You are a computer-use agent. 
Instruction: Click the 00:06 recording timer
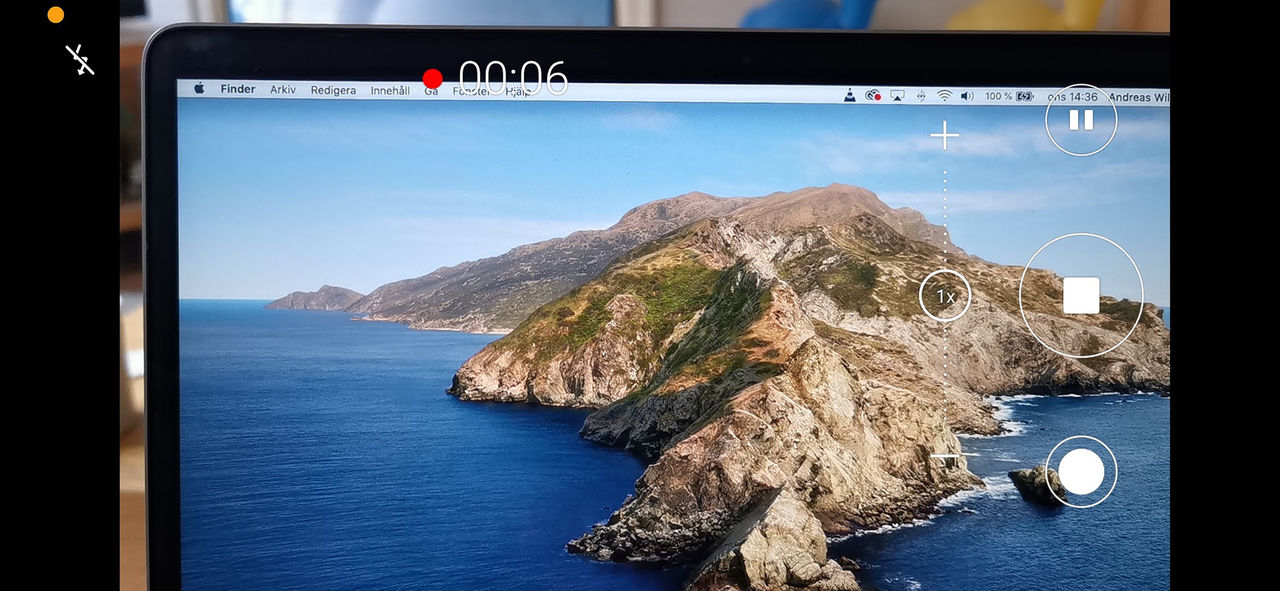pyautogui.click(x=513, y=78)
